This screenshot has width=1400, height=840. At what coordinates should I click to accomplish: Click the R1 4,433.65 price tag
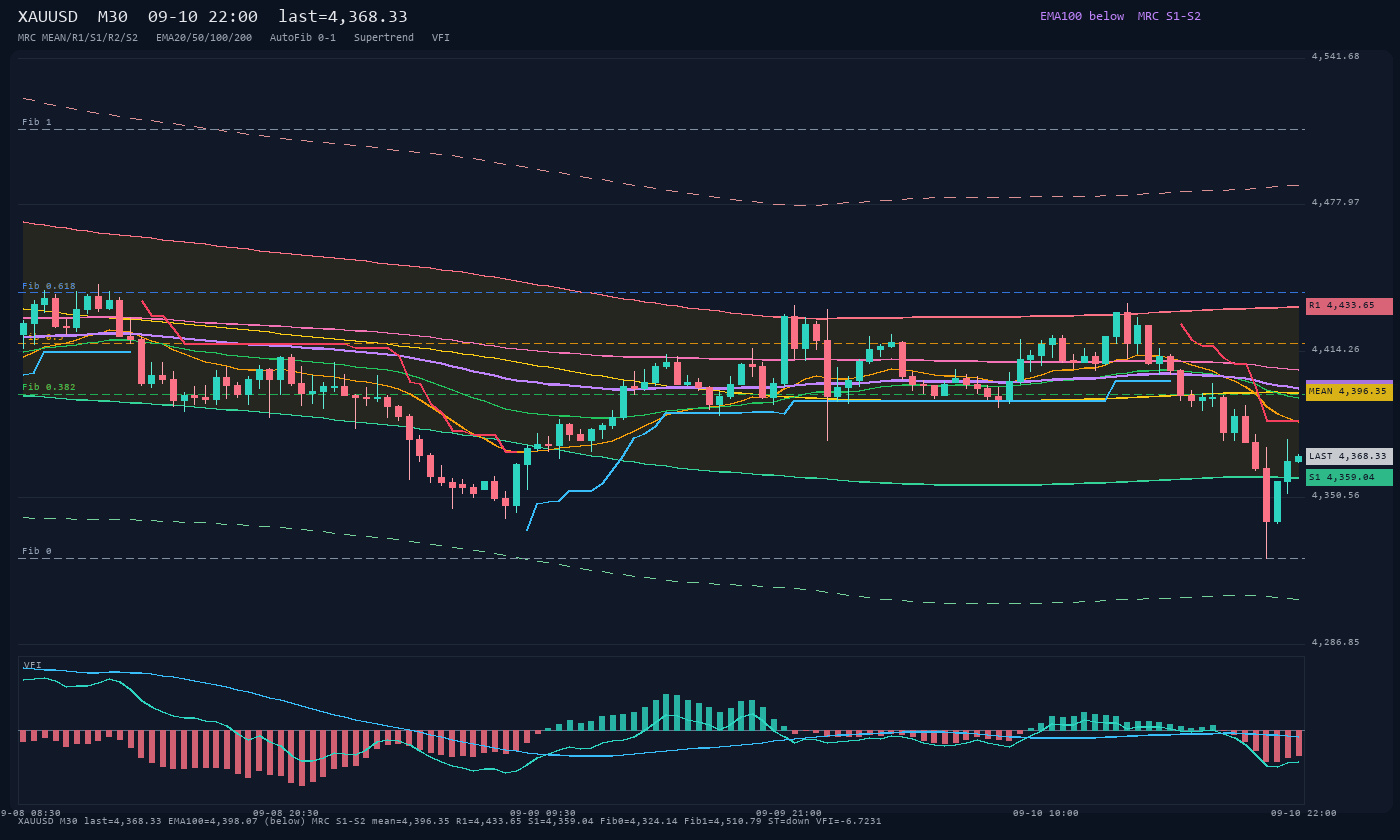coord(1349,306)
